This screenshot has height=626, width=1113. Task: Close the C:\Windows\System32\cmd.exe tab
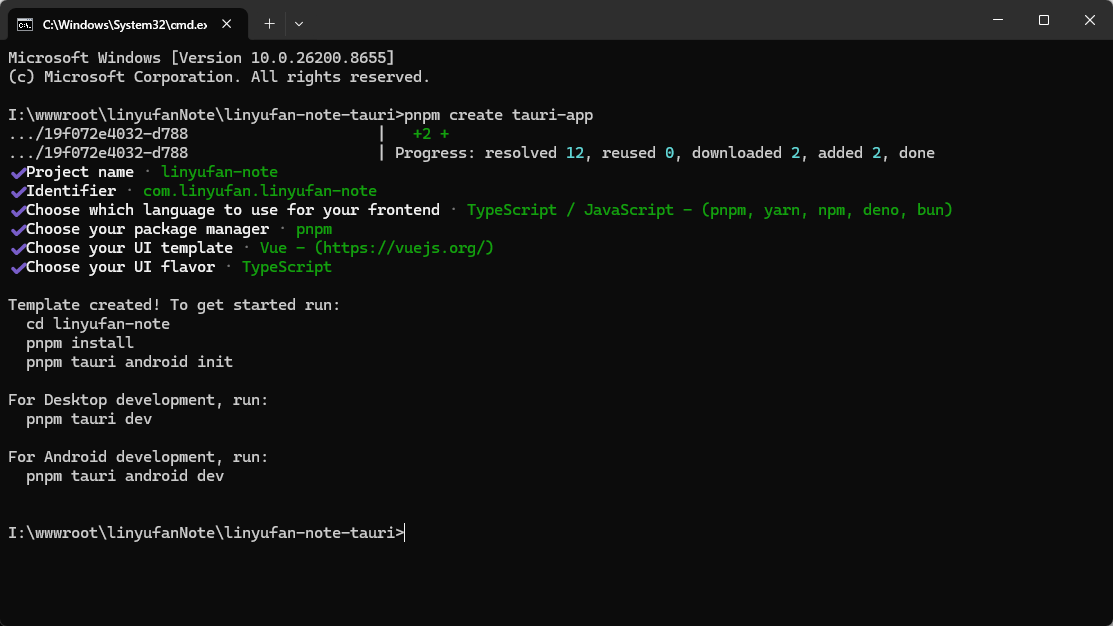pos(226,24)
